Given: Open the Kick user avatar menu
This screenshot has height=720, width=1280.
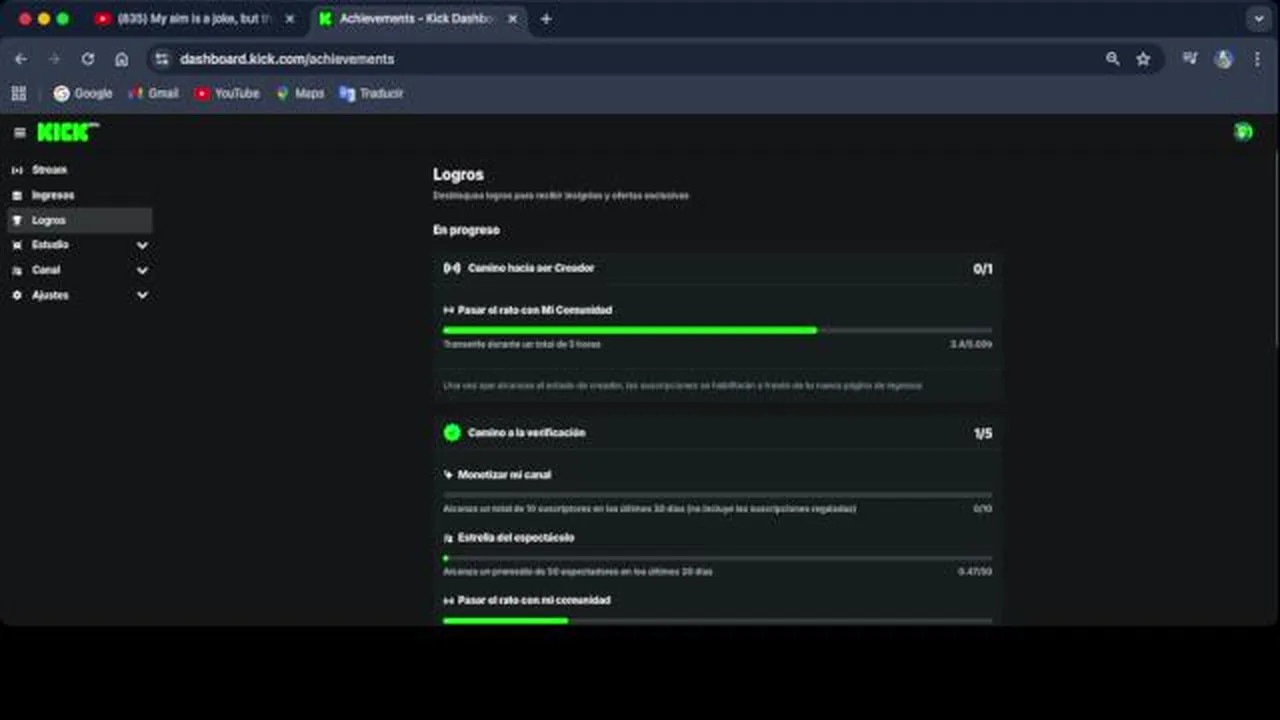Looking at the screenshot, I should pyautogui.click(x=1243, y=132).
